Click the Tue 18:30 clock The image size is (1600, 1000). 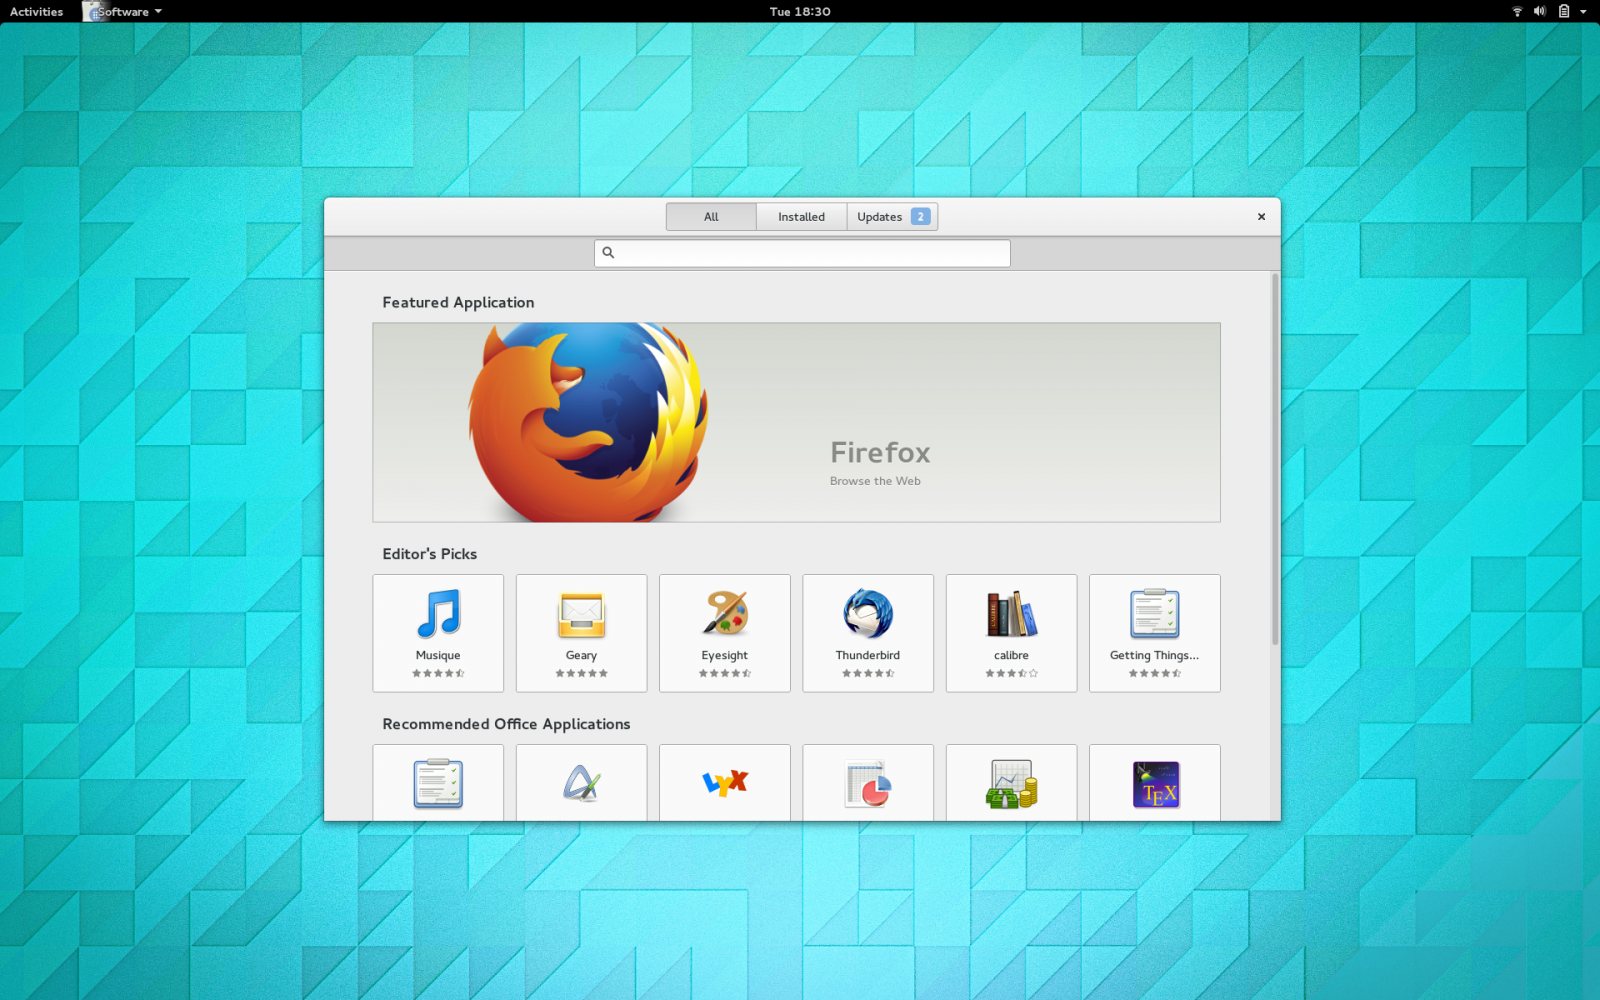[x=800, y=11]
